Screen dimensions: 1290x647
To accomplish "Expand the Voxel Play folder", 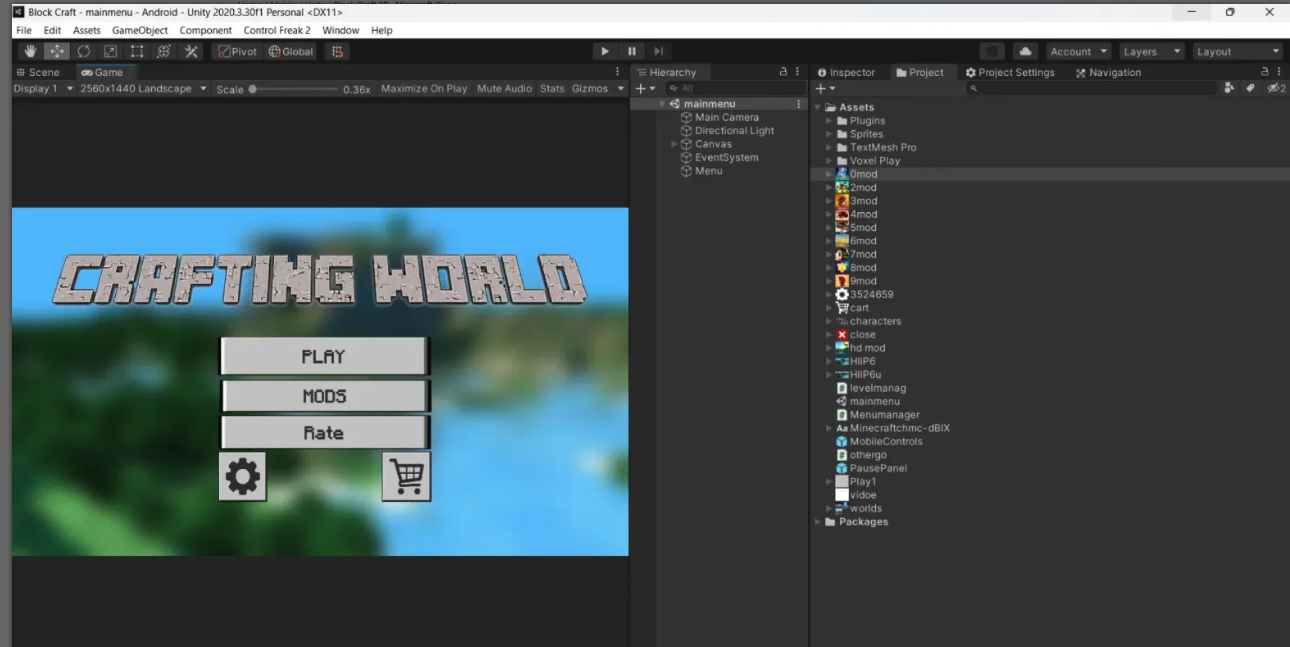I will (829, 161).
